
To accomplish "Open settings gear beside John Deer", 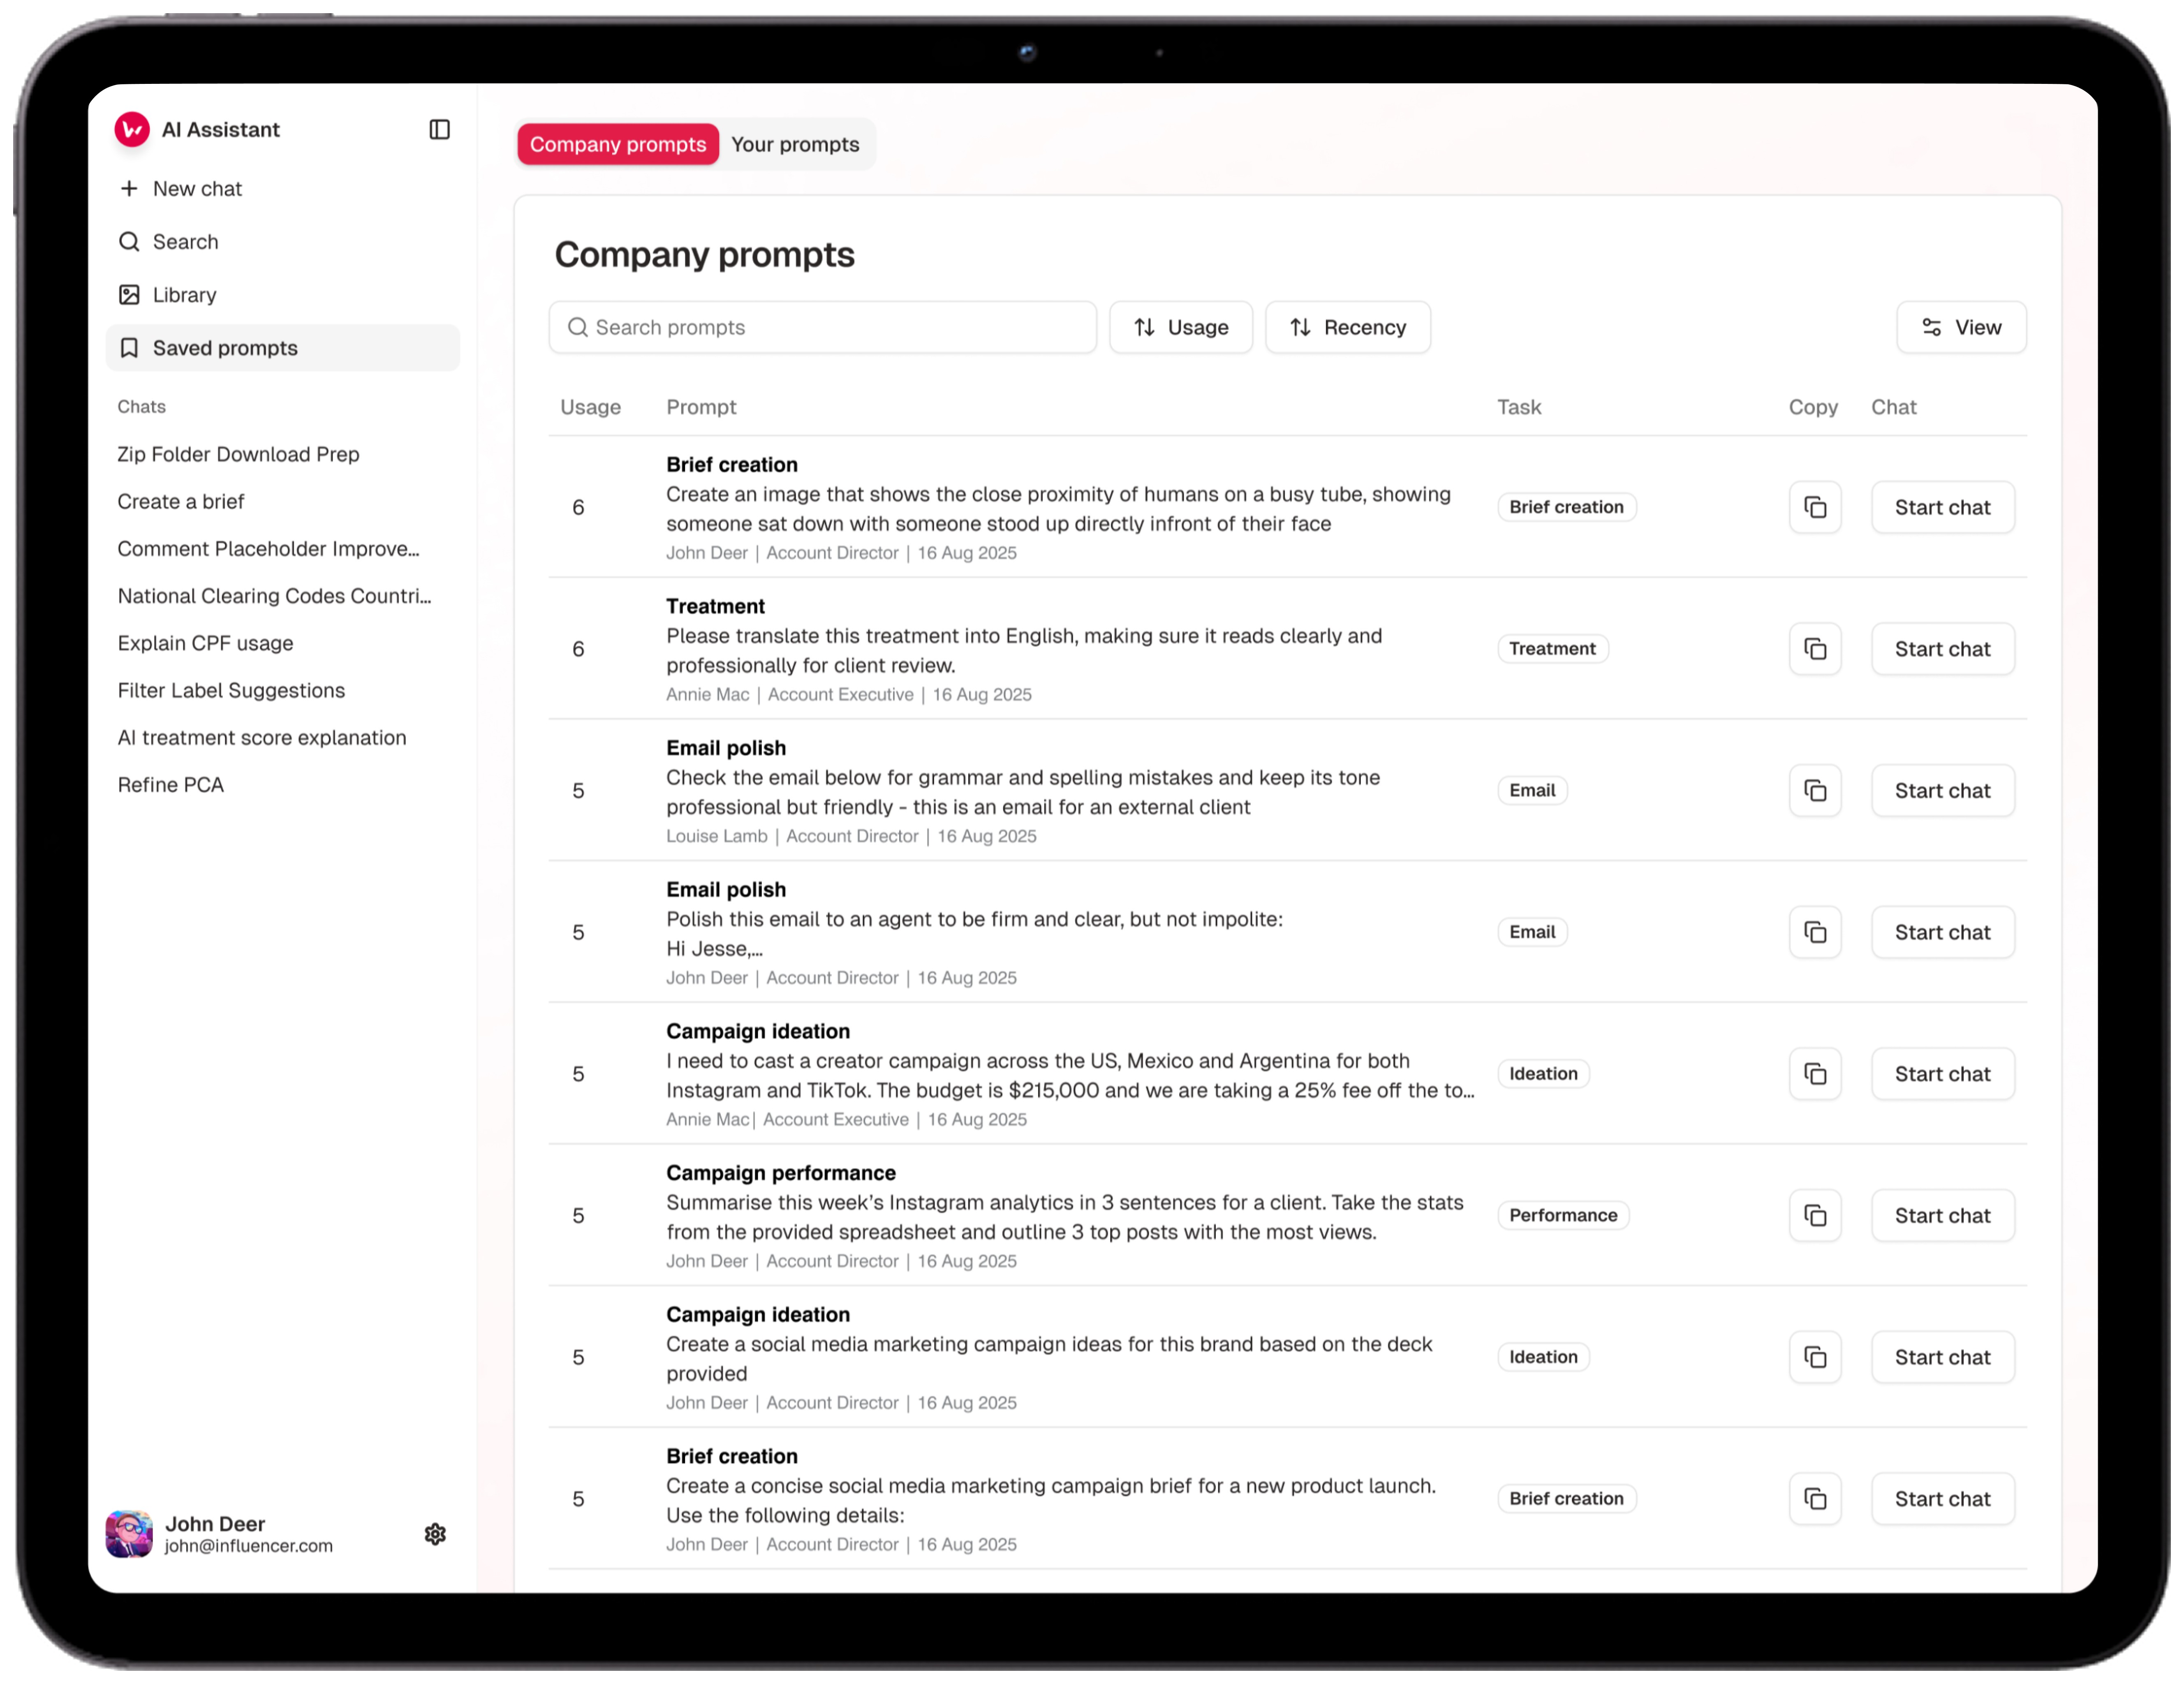I will (x=435, y=1534).
